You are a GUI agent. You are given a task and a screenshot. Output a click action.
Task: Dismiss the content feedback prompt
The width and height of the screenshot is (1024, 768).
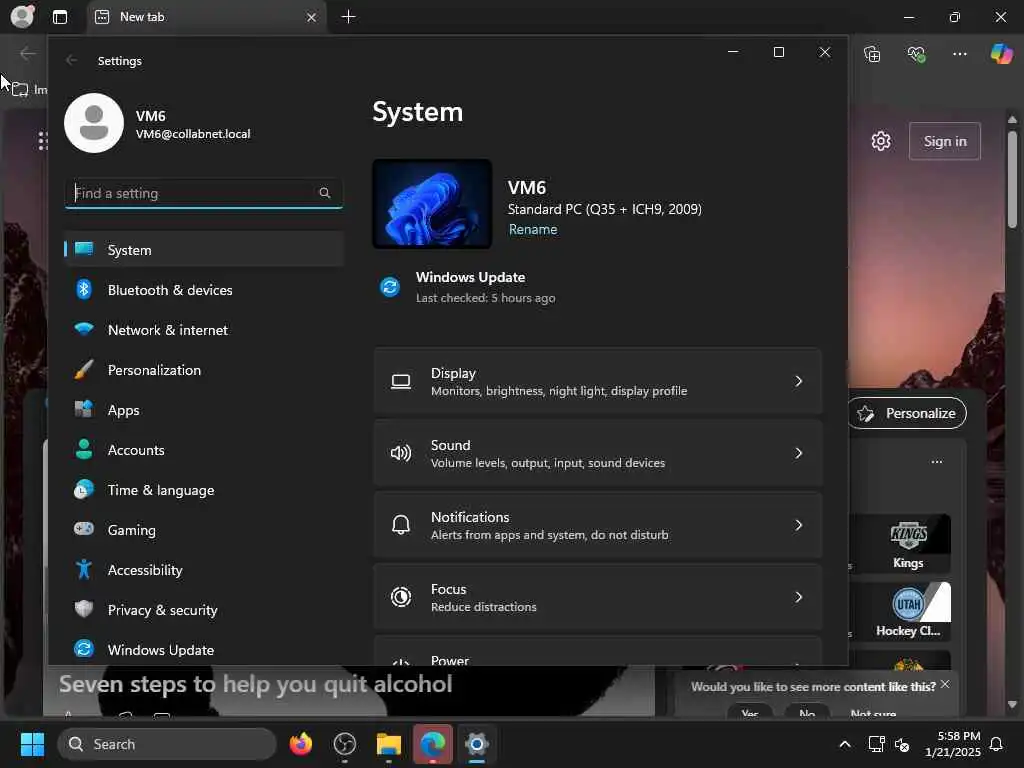[x=945, y=684]
